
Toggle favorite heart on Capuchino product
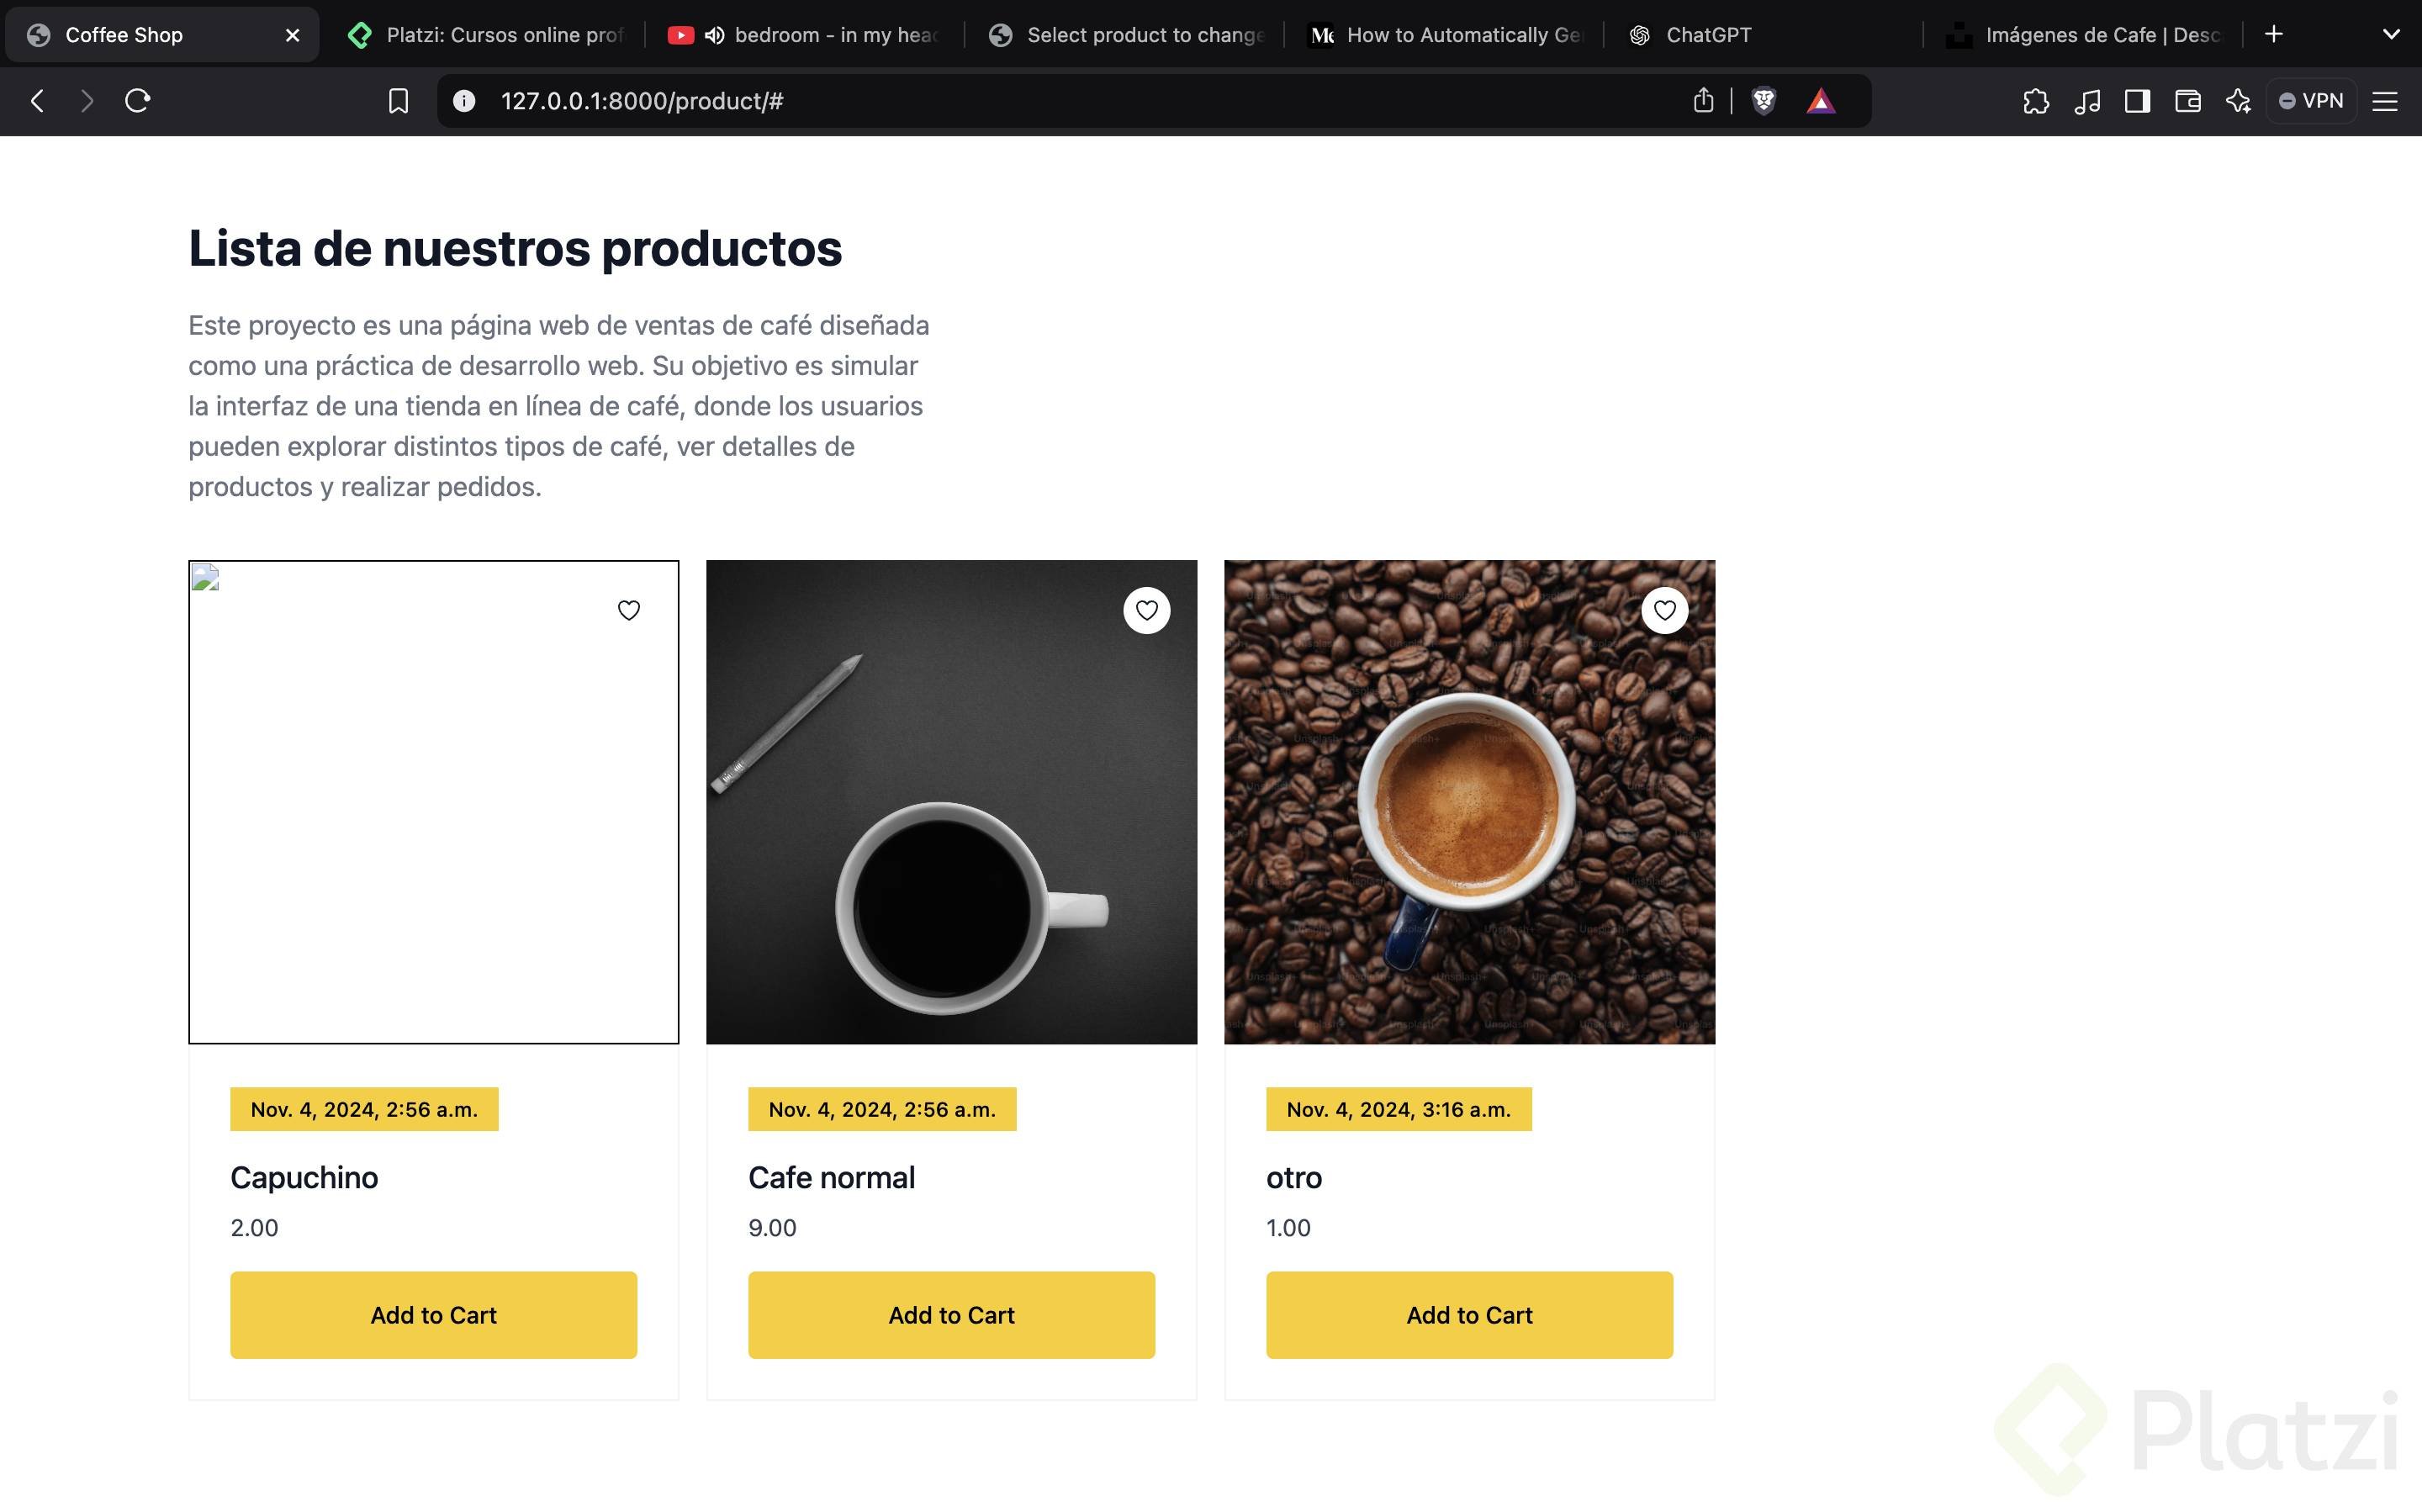tap(628, 610)
